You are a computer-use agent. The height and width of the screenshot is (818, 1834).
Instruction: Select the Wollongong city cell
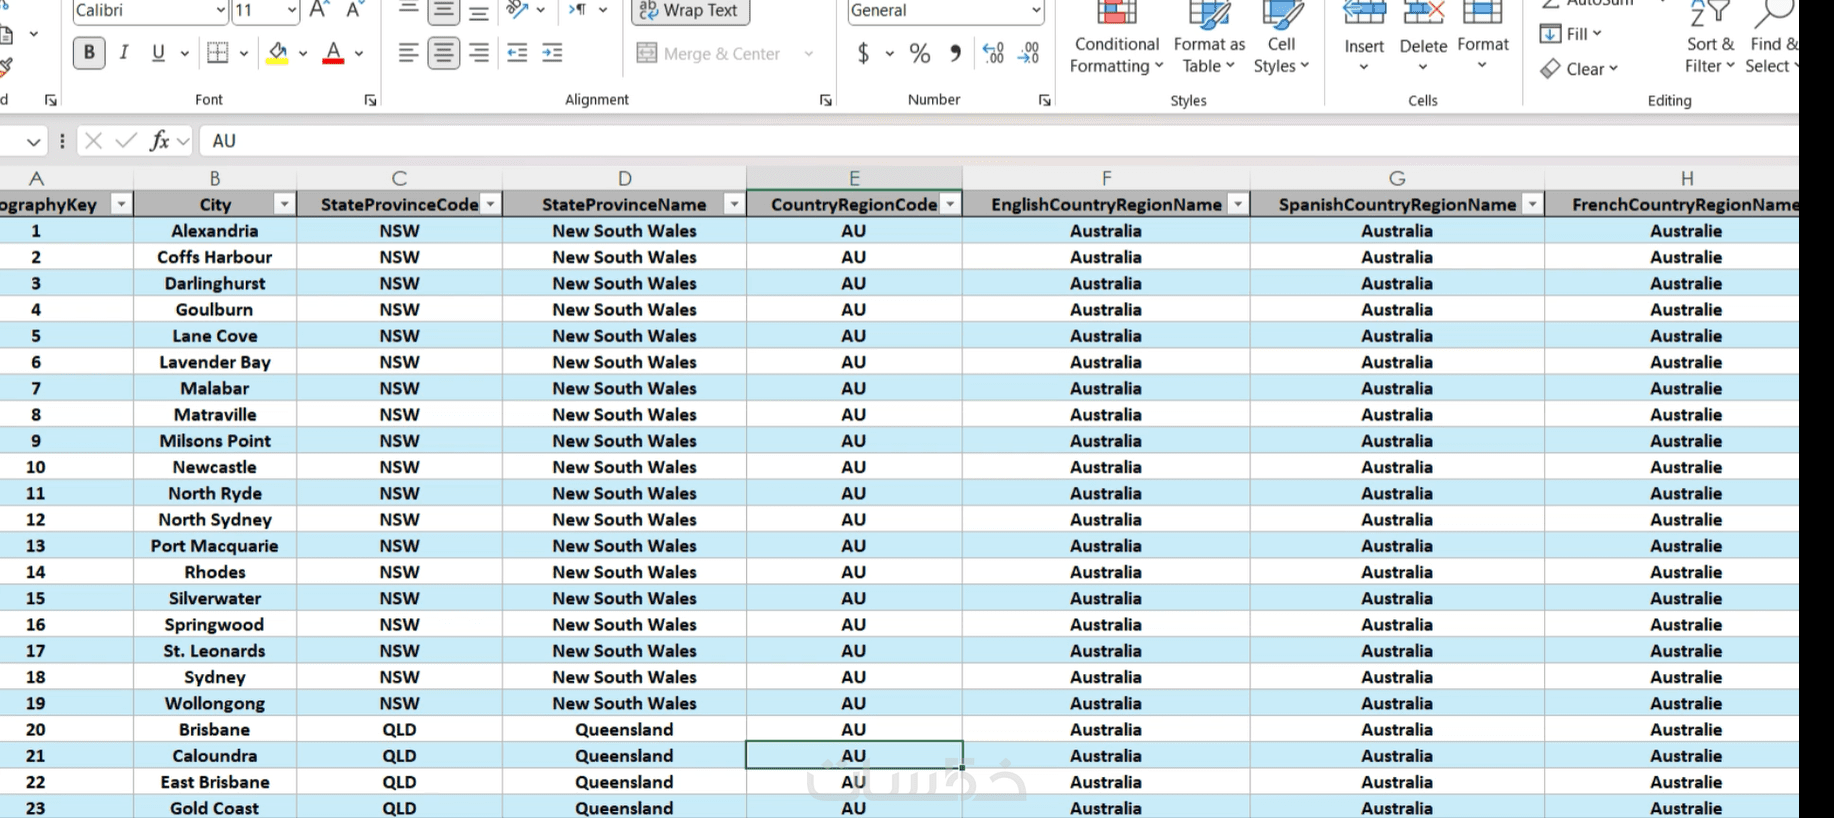[215, 704]
